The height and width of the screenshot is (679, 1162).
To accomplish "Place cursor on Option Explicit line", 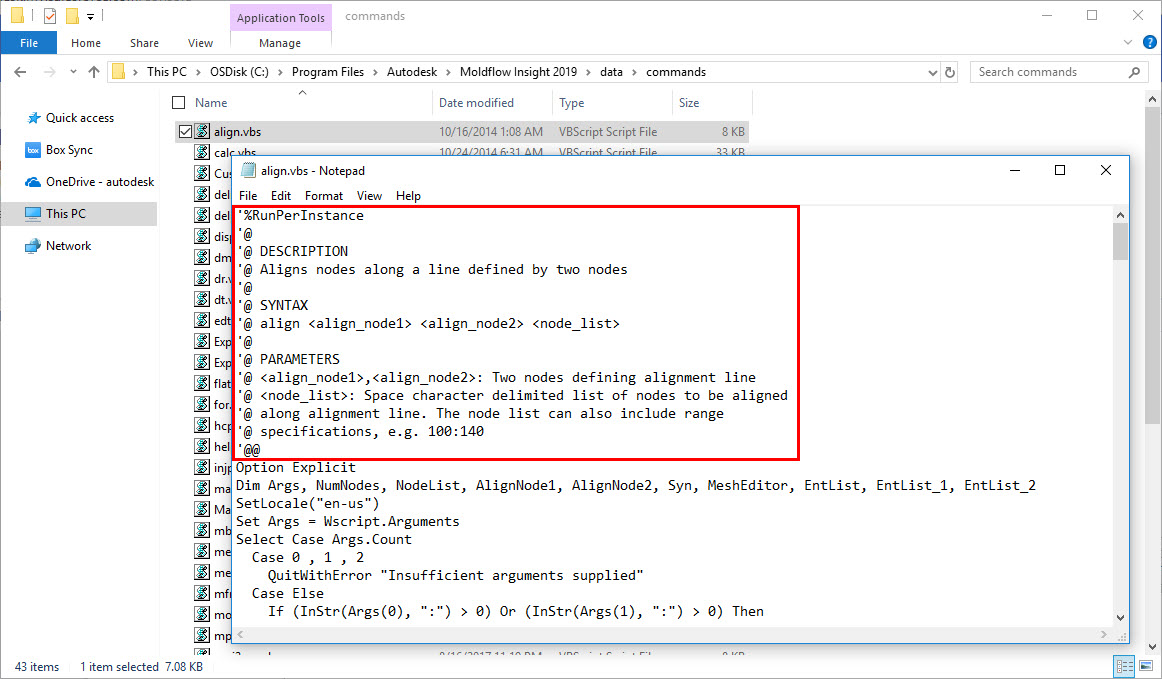I will 296,467.
